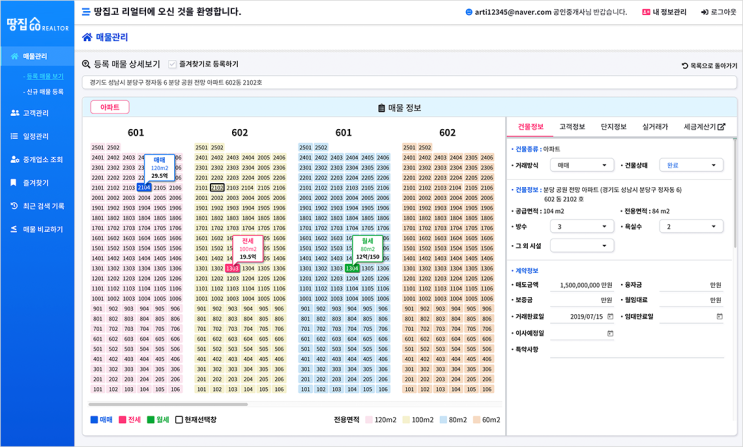This screenshot has height=447, width=743.
Task: Click the 80m2 area legend swatch
Action: coord(443,420)
